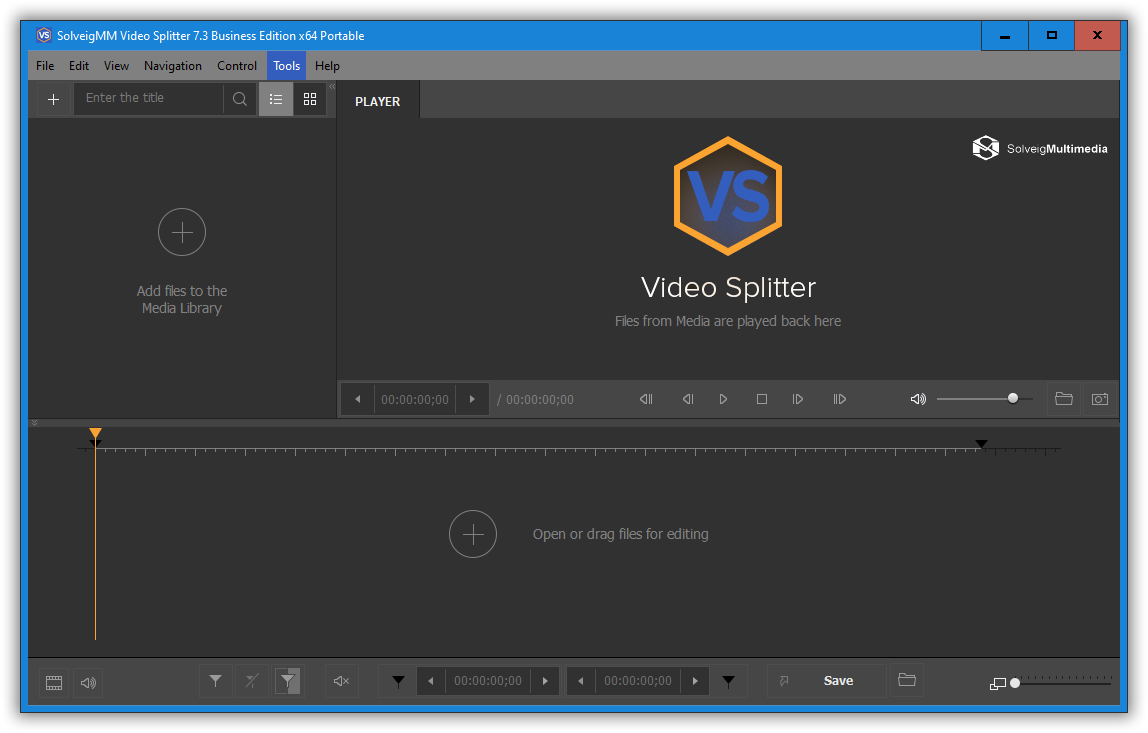This screenshot has height=733, width=1148.
Task: Increase the fragment start time
Action: click(x=545, y=681)
